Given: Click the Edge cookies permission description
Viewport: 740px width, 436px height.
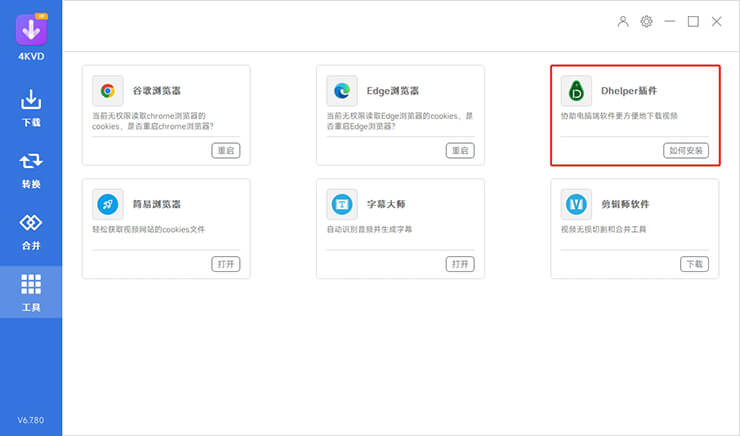Looking at the screenshot, I should coord(400,121).
